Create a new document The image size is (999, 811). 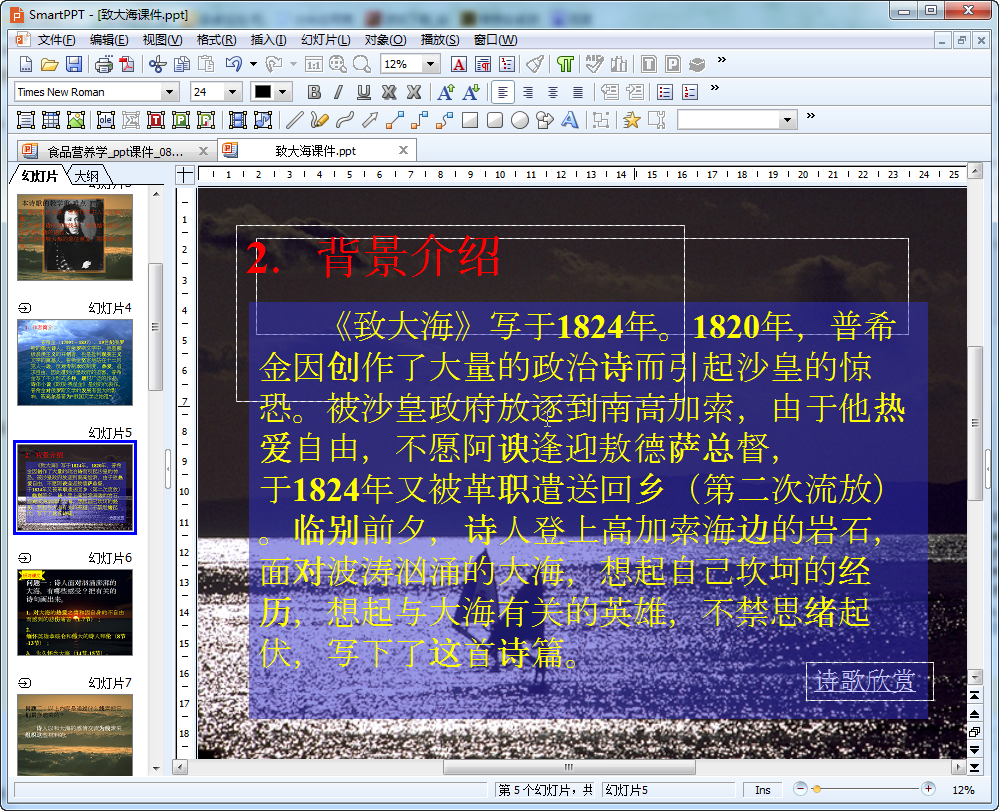(25, 64)
